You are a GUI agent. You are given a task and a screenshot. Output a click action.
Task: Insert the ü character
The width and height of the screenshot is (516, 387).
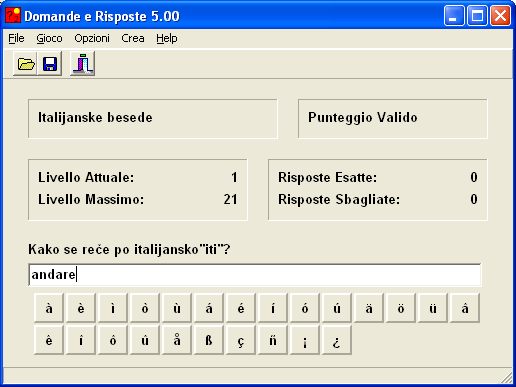point(433,308)
